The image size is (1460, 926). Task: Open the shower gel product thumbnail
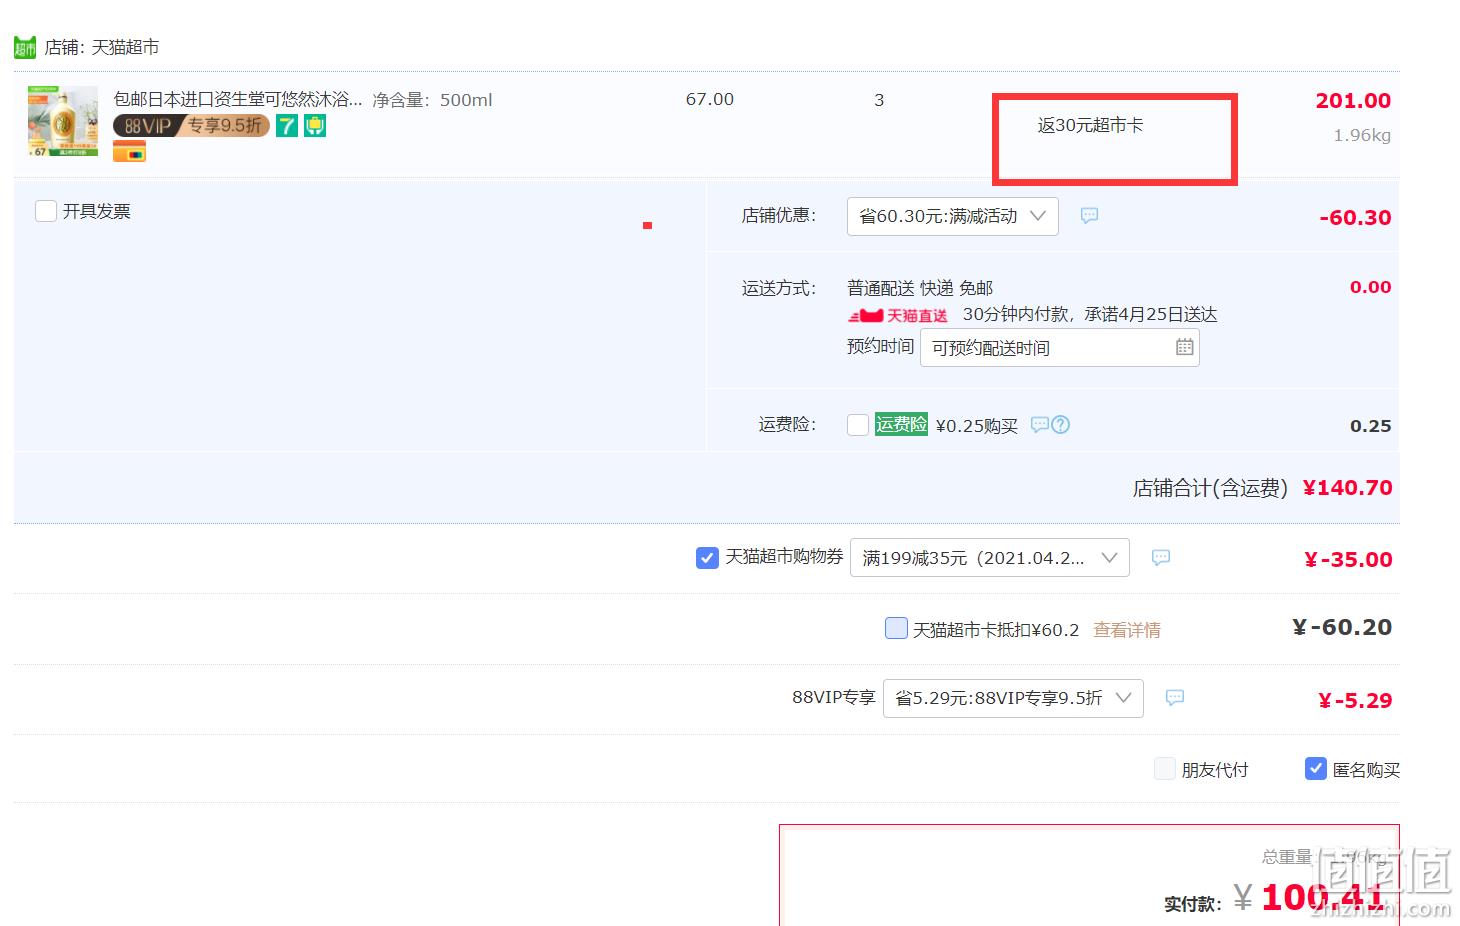tap(63, 122)
